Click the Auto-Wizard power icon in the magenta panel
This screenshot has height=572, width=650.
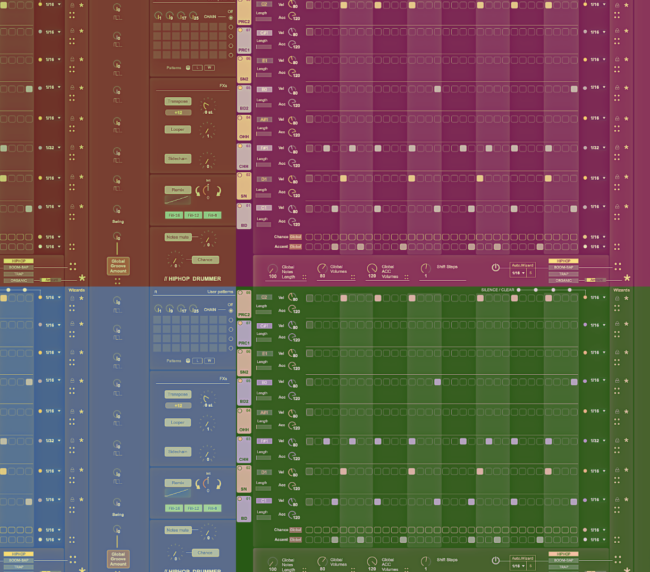point(495,268)
